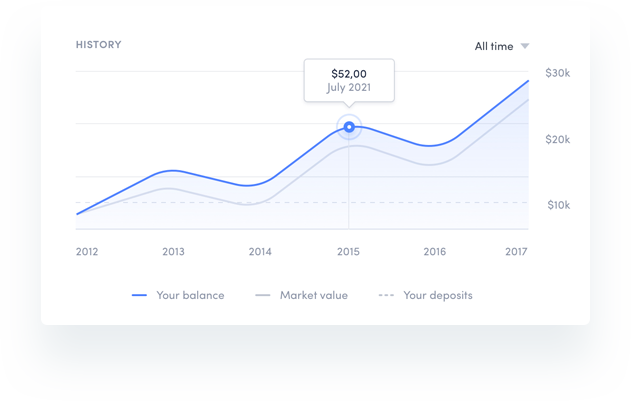Click the $10k y-axis label

click(x=558, y=205)
